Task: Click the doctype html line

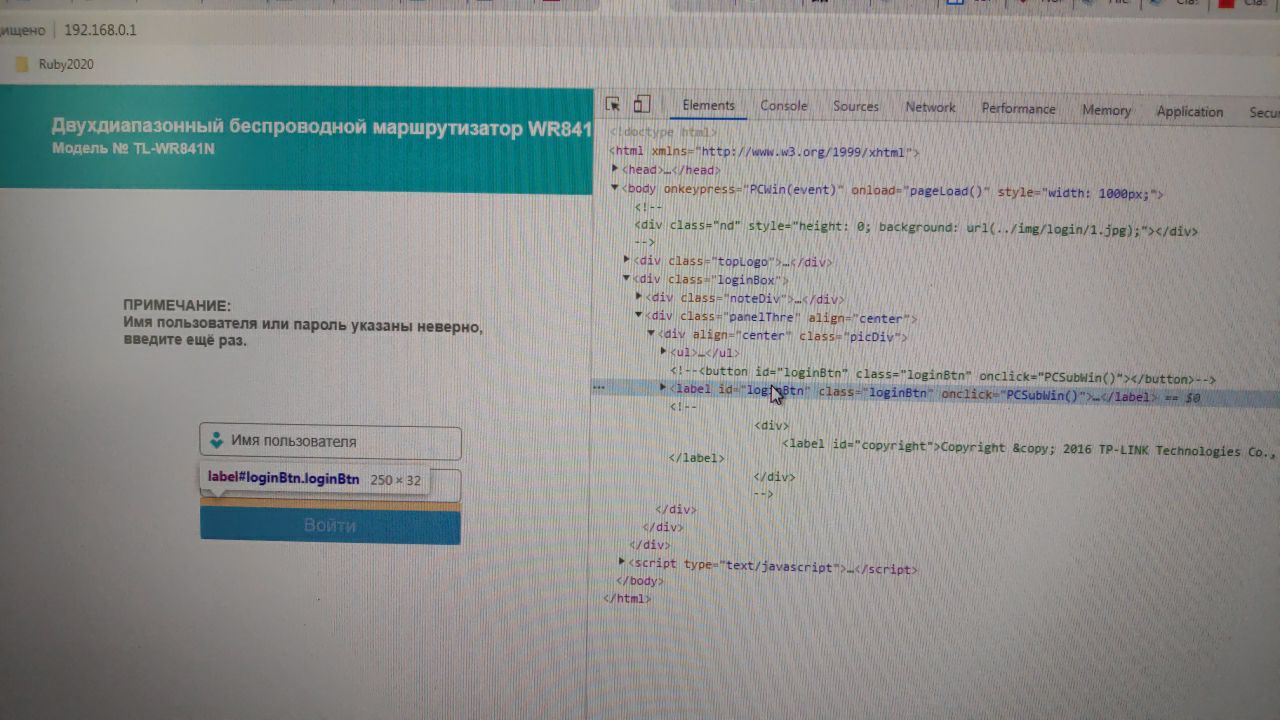Action: (661, 132)
